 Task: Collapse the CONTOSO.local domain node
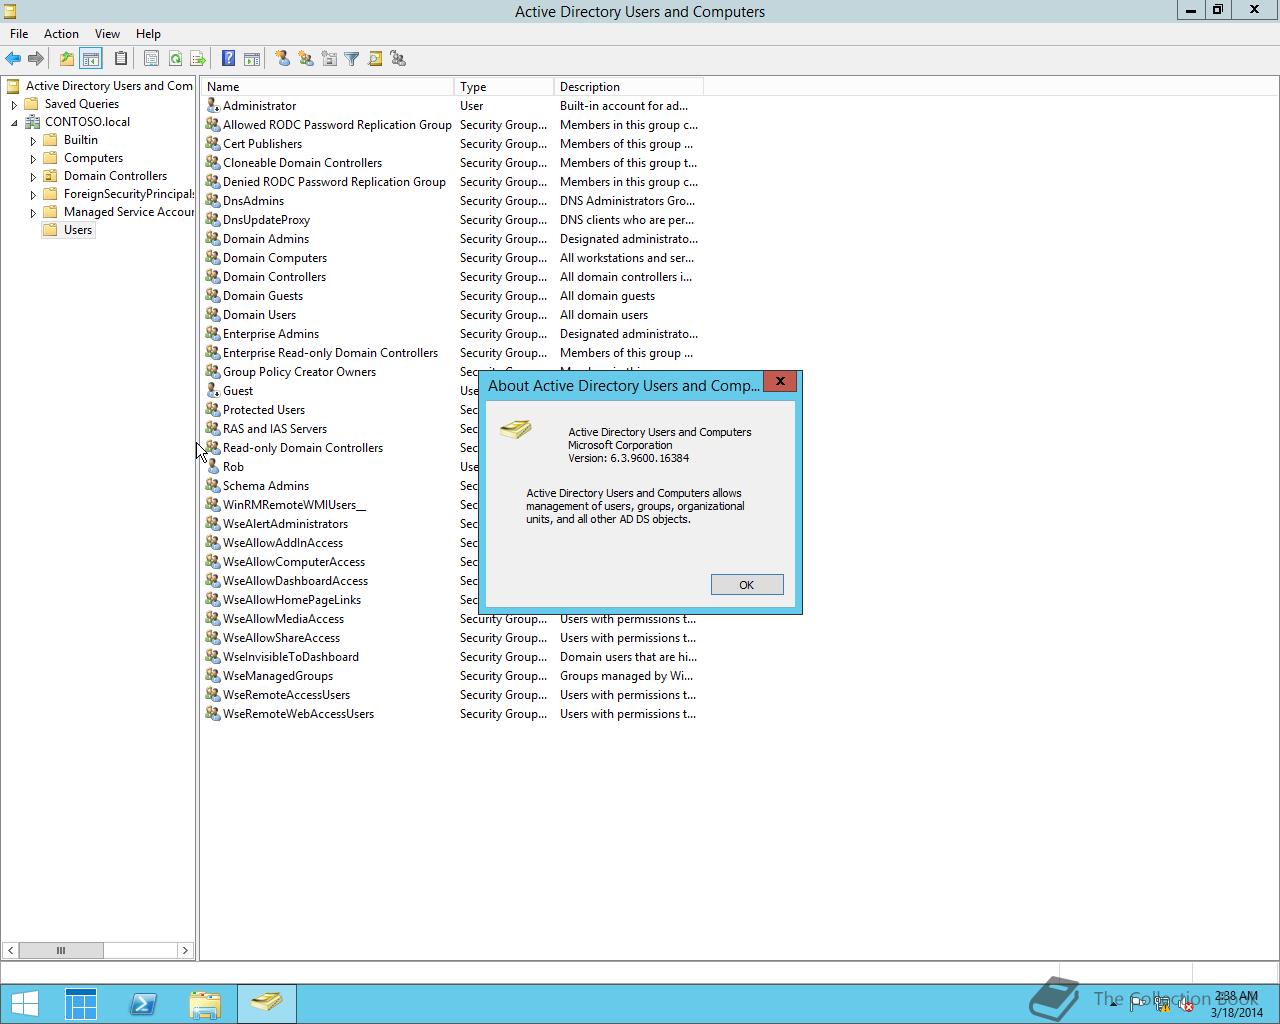[14, 122]
